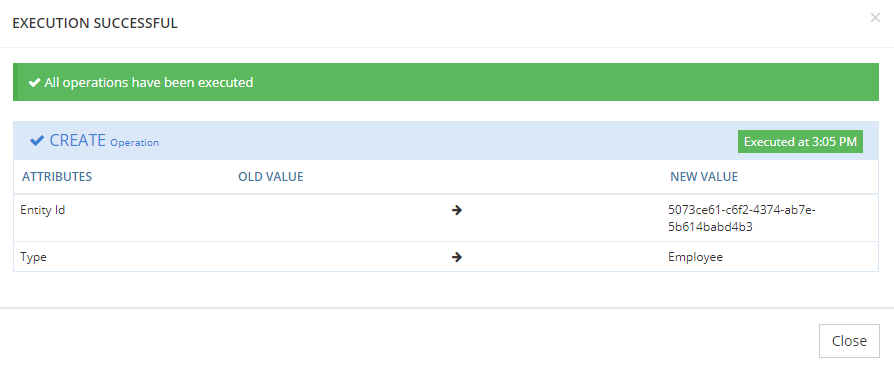This screenshot has height=368, width=894.
Task: Click the ATTRIBUTES column header
Action: (57, 177)
